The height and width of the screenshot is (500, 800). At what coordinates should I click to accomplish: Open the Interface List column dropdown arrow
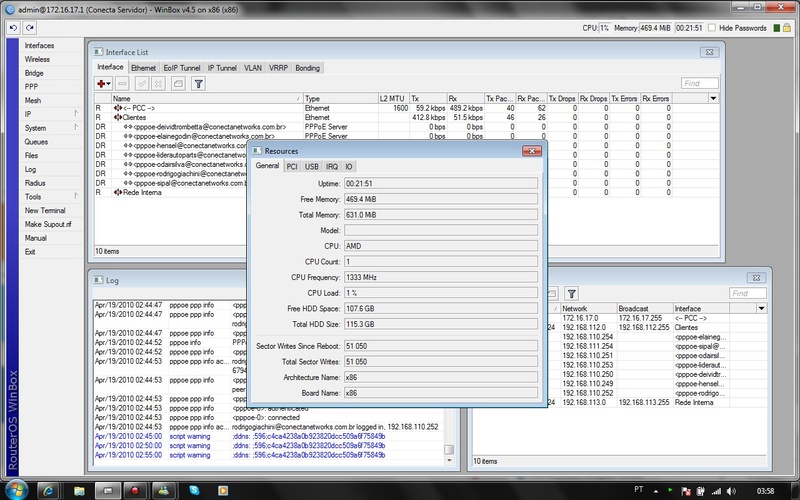click(x=713, y=98)
